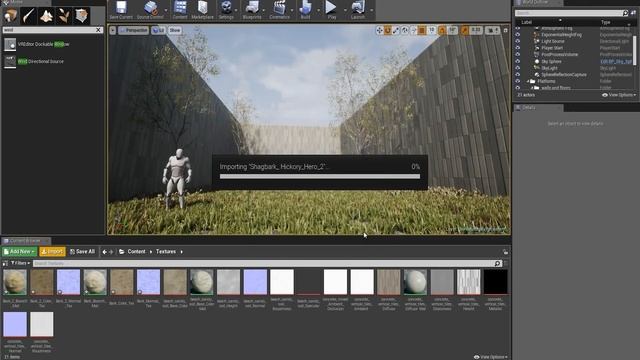640x360 pixels.
Task: Select the translate gizmo icon in viewport
Action: click(x=380, y=30)
